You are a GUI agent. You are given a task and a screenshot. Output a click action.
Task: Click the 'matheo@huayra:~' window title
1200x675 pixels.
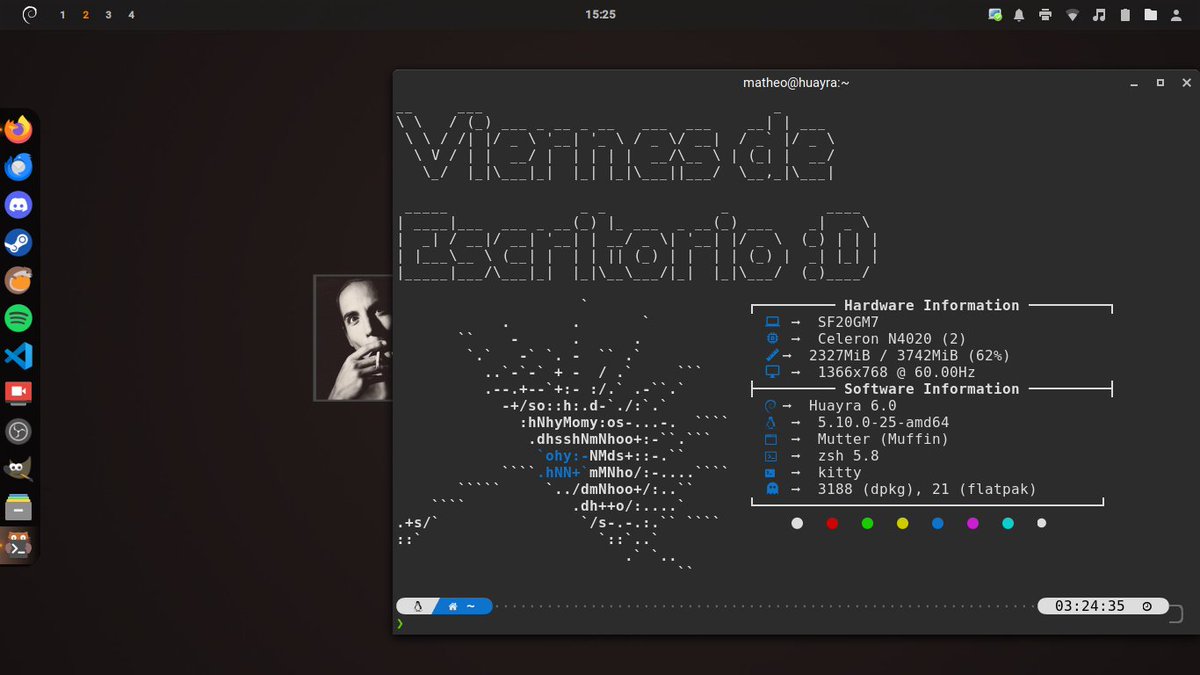click(796, 83)
